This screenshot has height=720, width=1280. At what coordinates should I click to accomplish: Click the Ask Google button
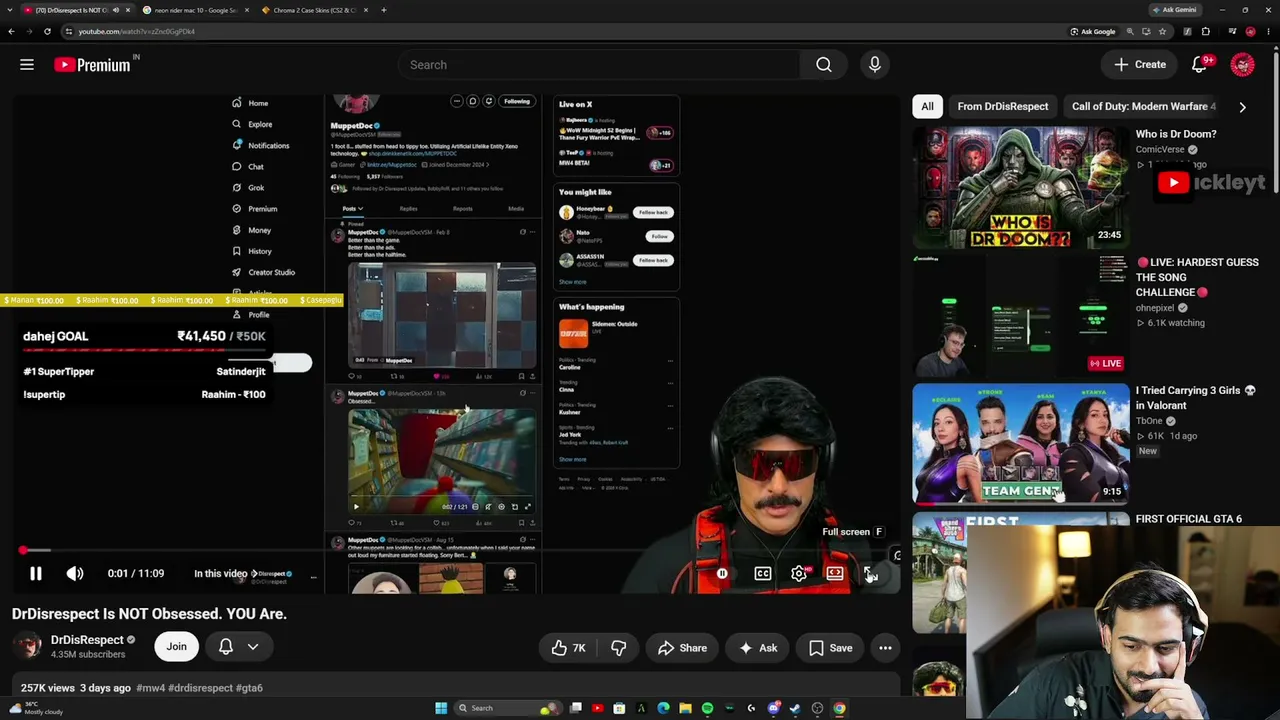(x=1093, y=31)
